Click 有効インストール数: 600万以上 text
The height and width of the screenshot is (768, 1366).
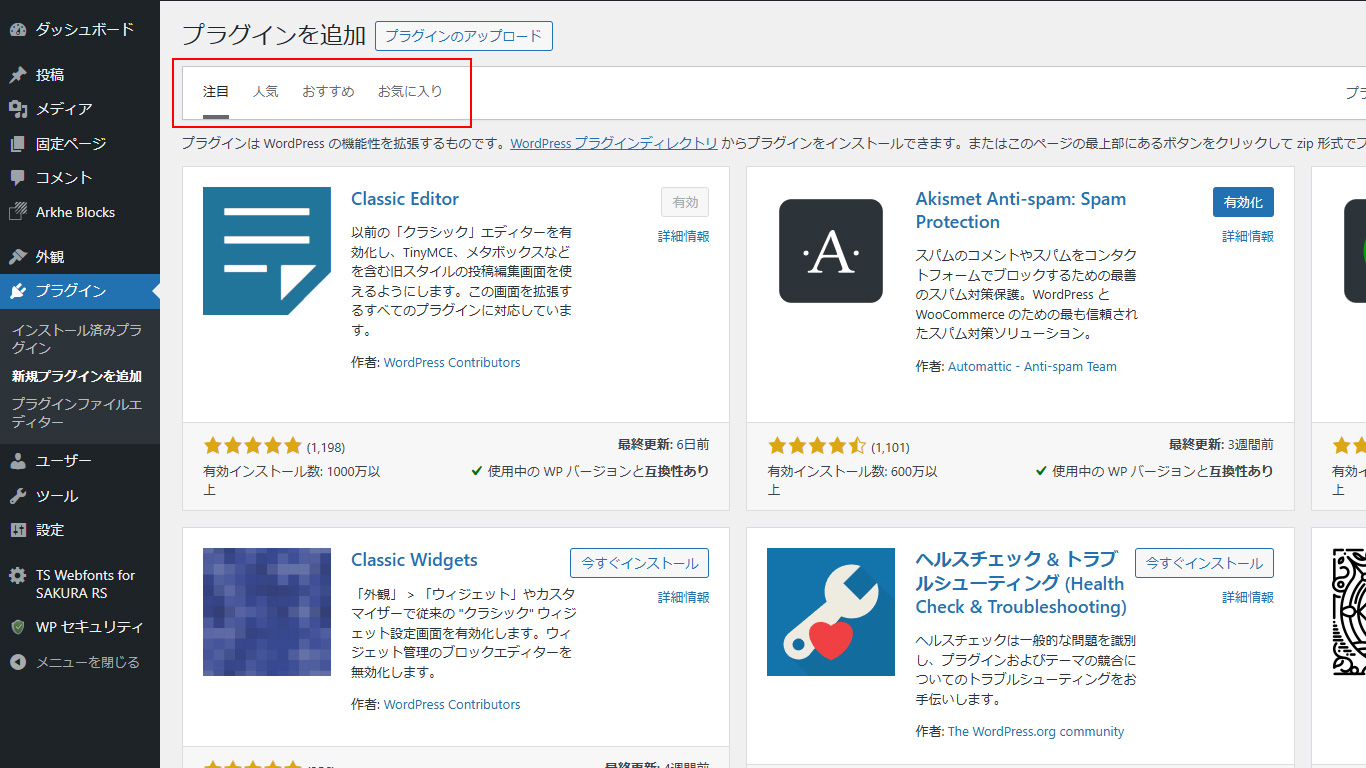click(x=853, y=480)
